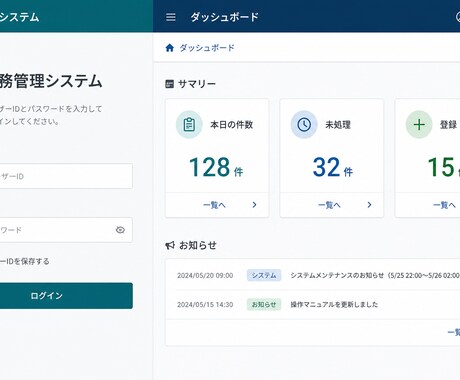The image size is (460, 380).
Task: Click the chevron arrow in the 128件 card
Action: pyautogui.click(x=254, y=205)
